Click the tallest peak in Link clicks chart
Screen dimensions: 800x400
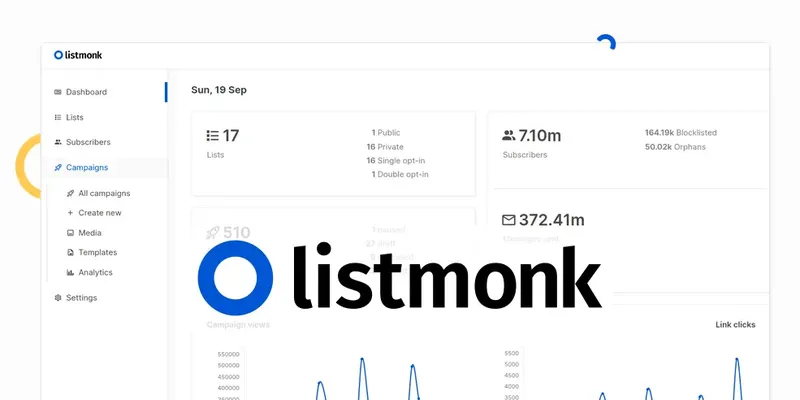737,359
